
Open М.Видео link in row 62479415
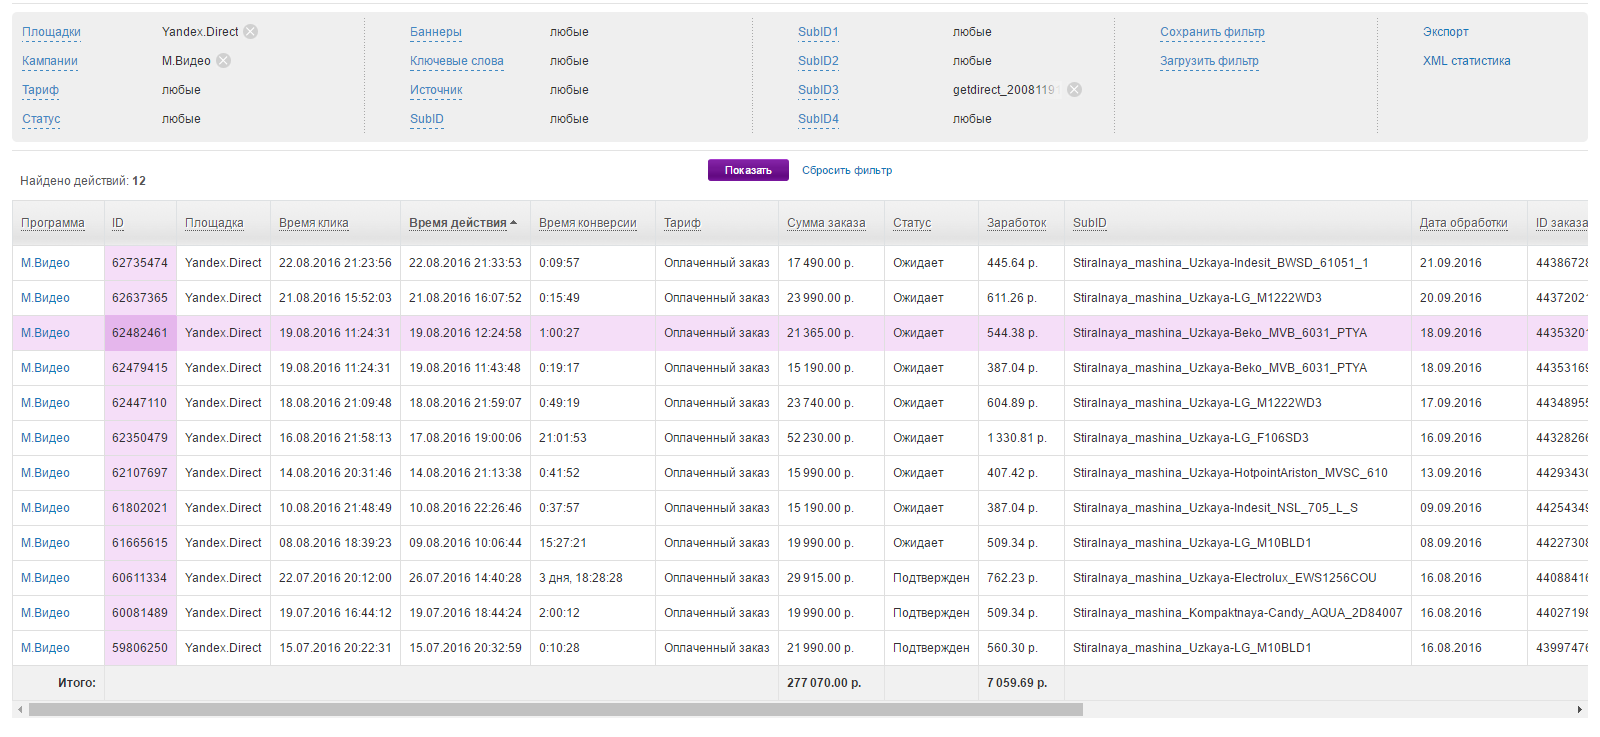tap(46, 368)
